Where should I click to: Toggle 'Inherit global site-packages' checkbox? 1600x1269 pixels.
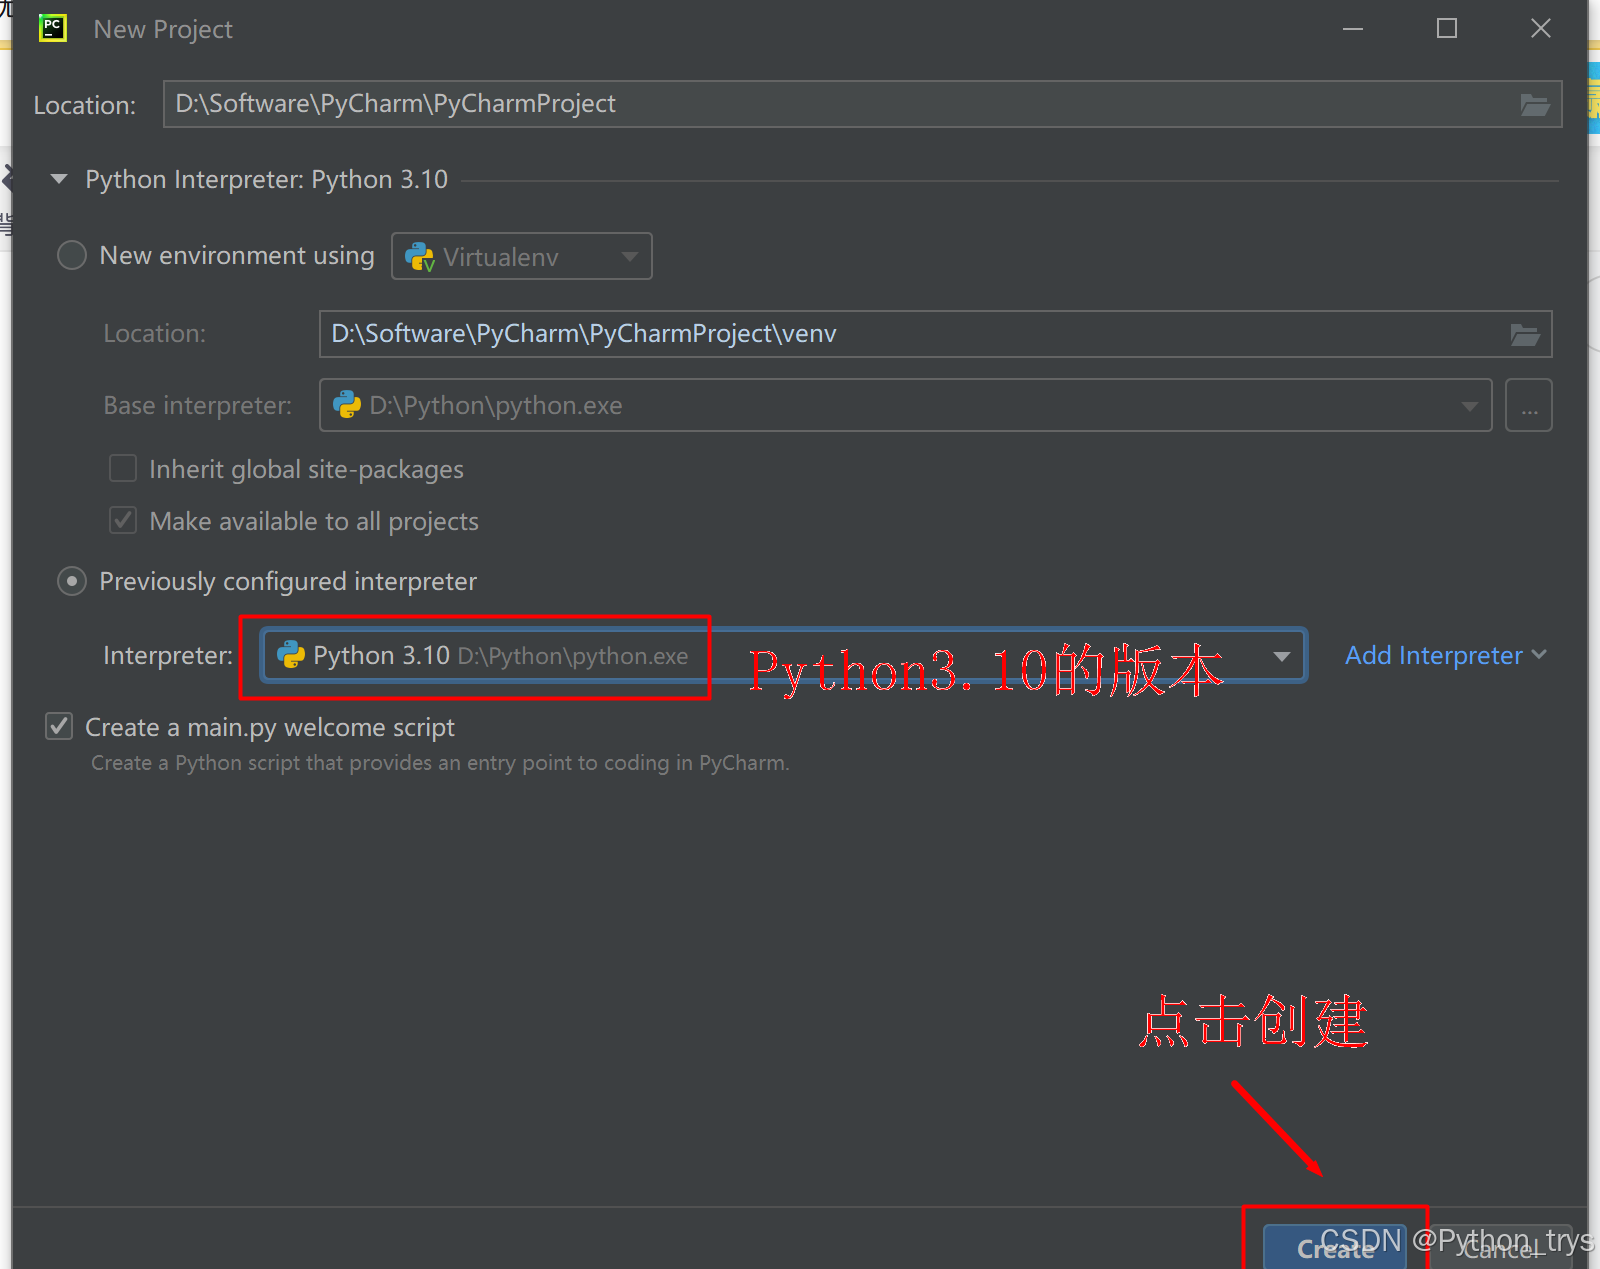[123, 468]
